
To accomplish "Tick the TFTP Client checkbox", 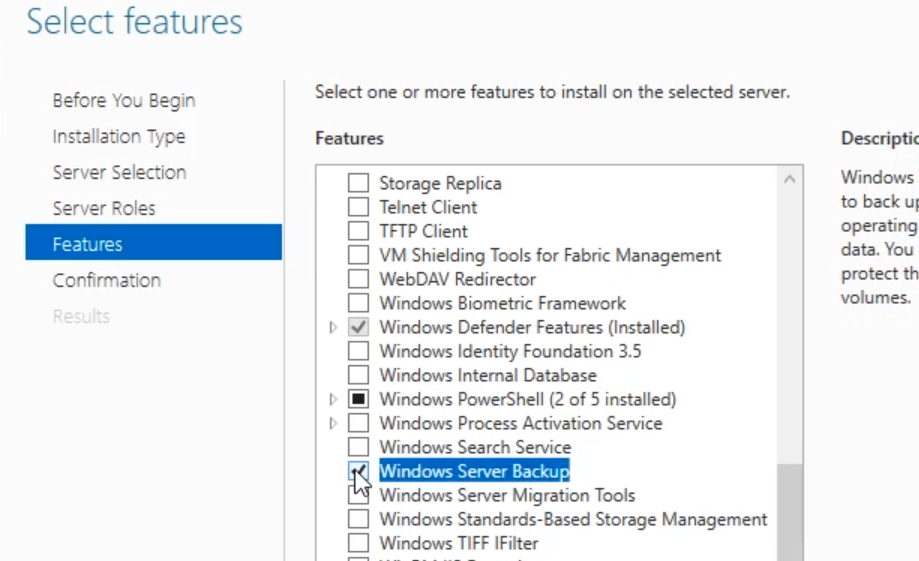I will (358, 231).
